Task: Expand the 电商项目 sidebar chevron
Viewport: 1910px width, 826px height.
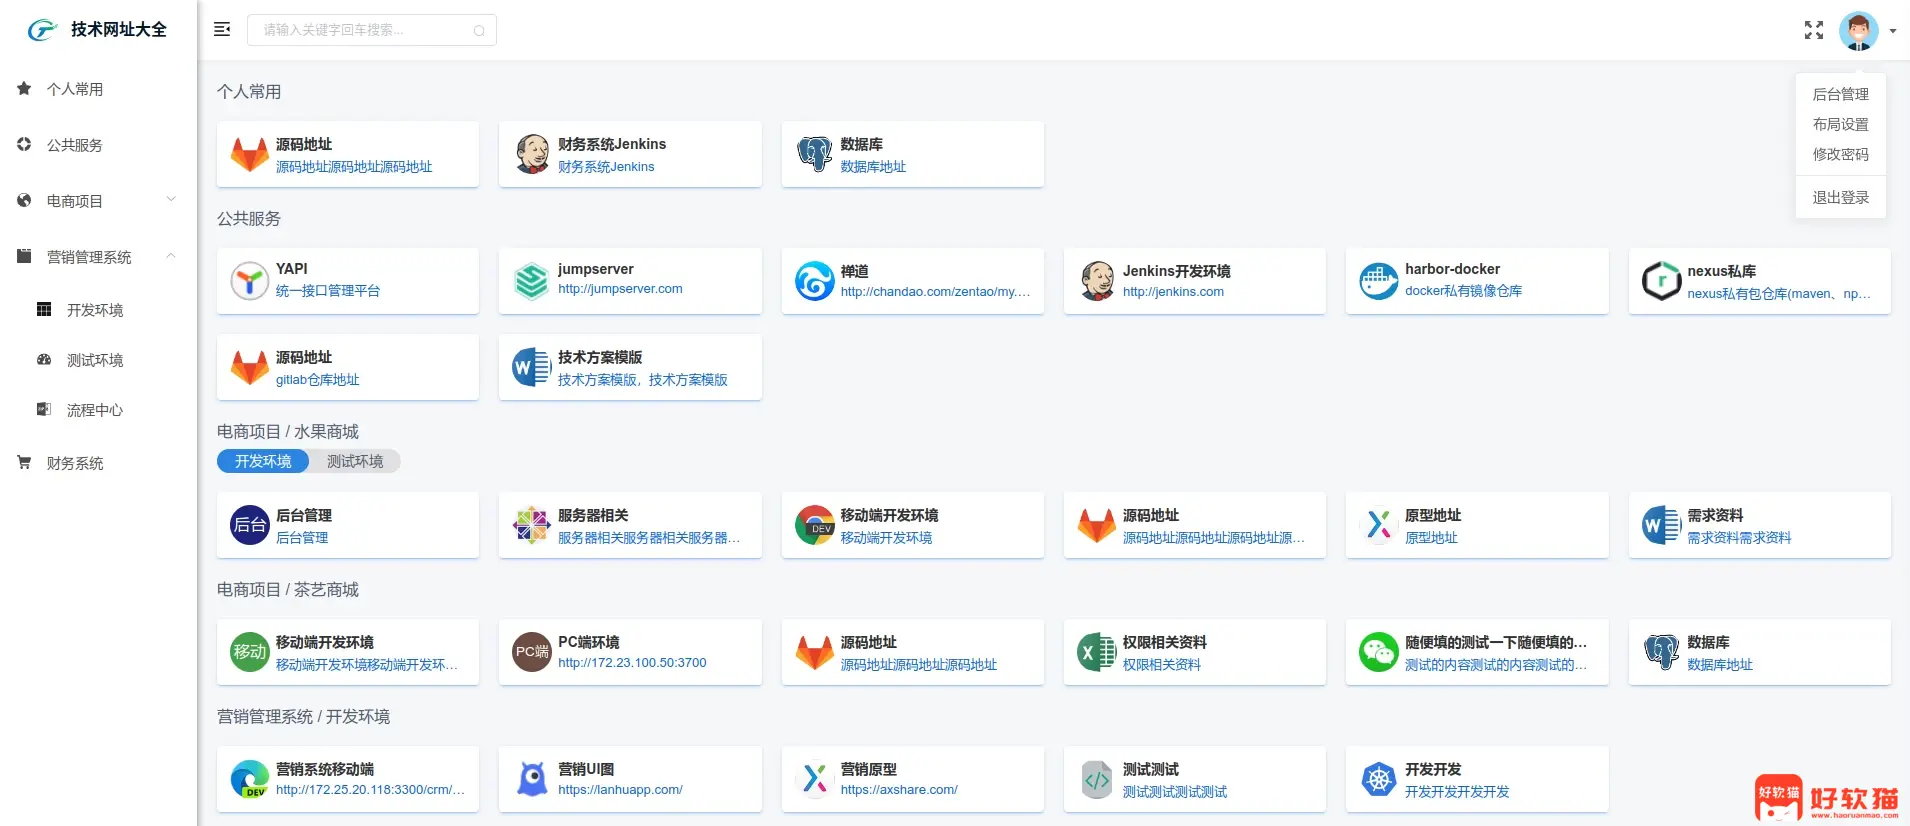Action: coord(171,200)
